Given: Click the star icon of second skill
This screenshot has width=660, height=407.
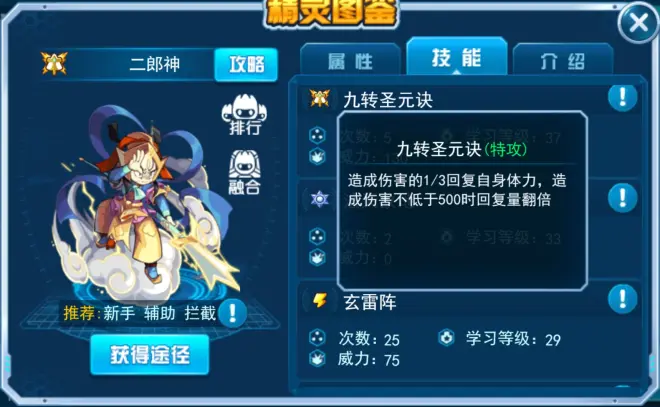Looking at the screenshot, I should click(x=319, y=199).
